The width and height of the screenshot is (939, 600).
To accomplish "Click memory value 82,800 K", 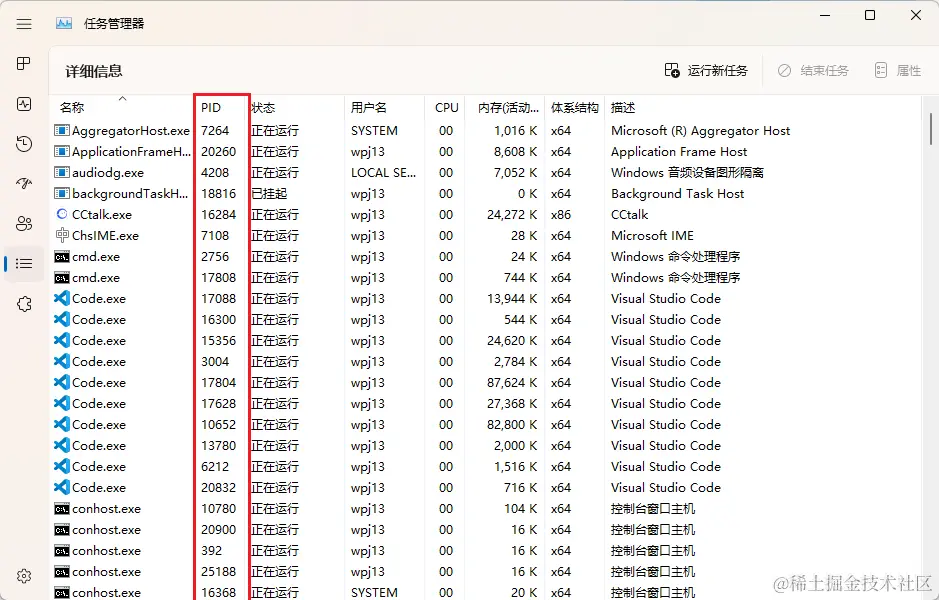I will (x=512, y=425).
